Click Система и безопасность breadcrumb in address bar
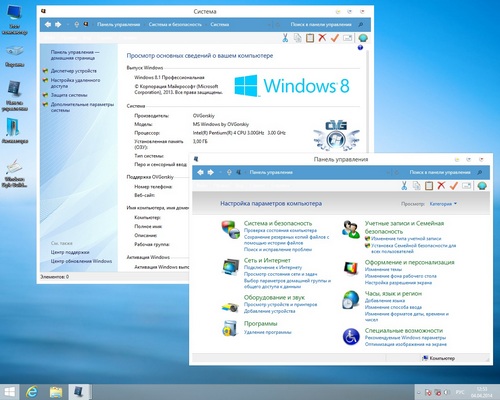Screen dimensions: 500x400 pyautogui.click(x=175, y=24)
